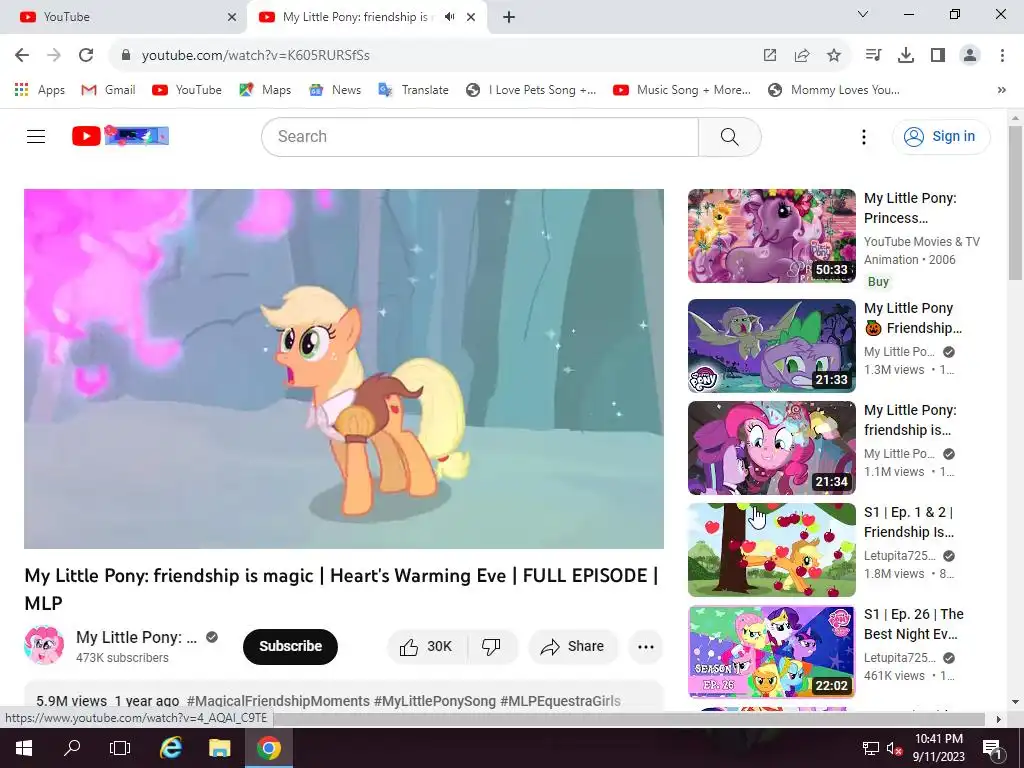Open Apps shortcut in bookmarks bar
The width and height of the screenshot is (1024, 768).
click(x=40, y=90)
